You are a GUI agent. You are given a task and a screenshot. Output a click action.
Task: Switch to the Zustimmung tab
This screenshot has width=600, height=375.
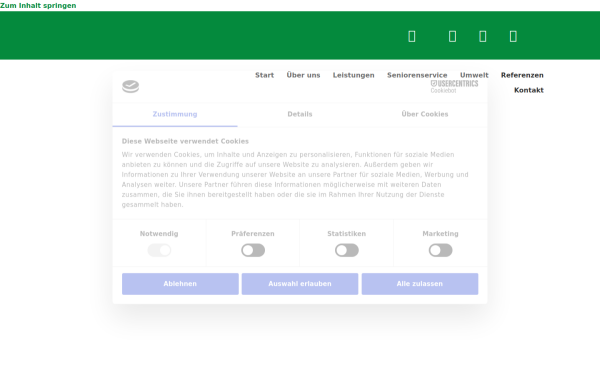[x=175, y=114]
